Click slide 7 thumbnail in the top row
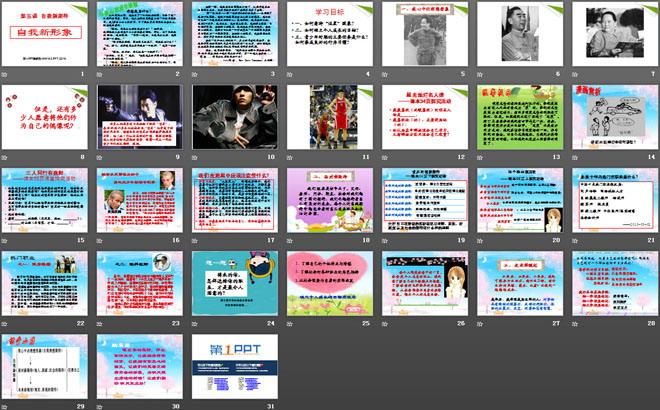The width and height of the screenshot is (660, 410). pos(611,36)
